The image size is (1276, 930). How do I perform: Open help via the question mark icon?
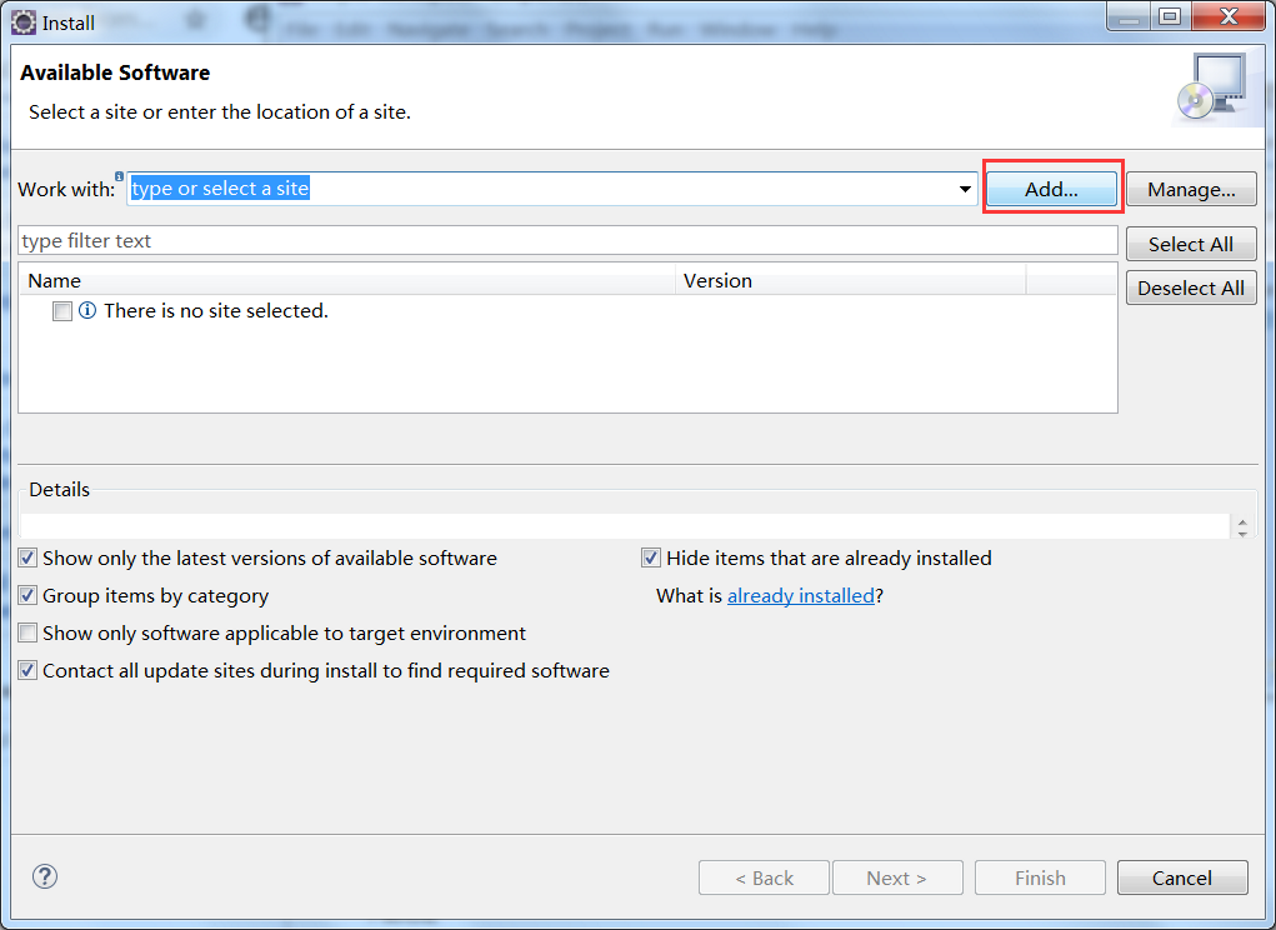pyautogui.click(x=45, y=876)
